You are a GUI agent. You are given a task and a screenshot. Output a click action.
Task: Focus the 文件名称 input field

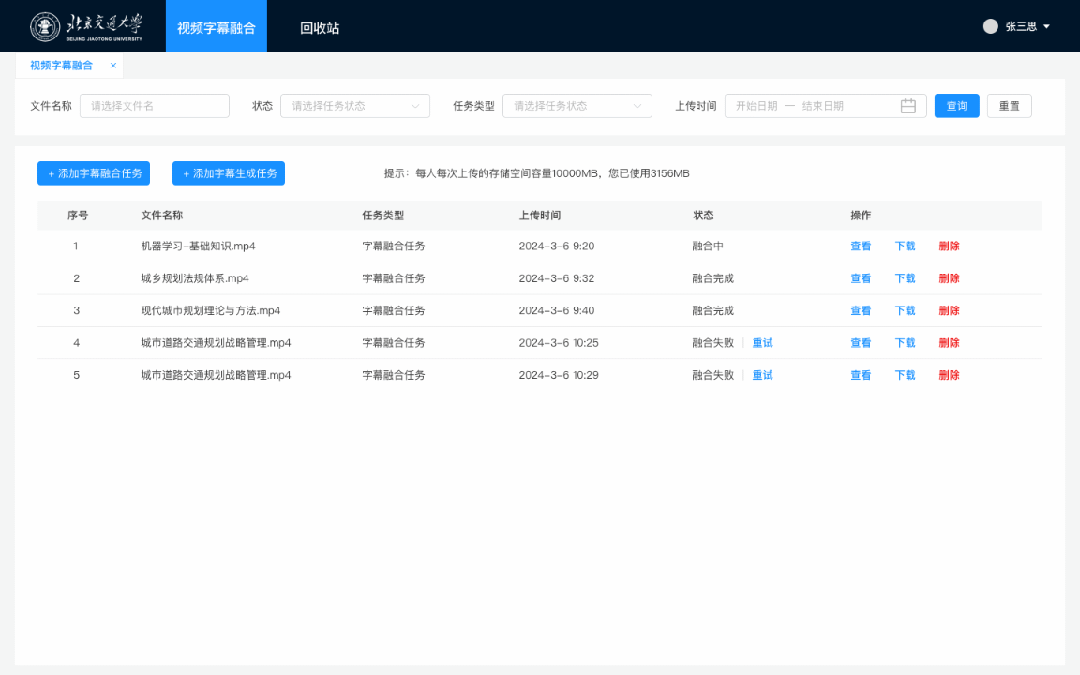[x=155, y=106]
